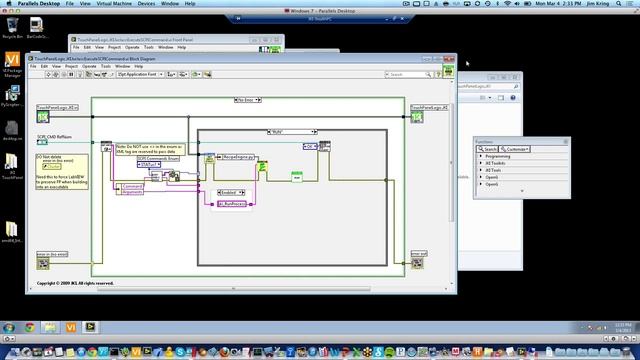Click the Run Continuously toolbar icon
The image size is (640, 360).
pyautogui.click(x=56, y=74)
